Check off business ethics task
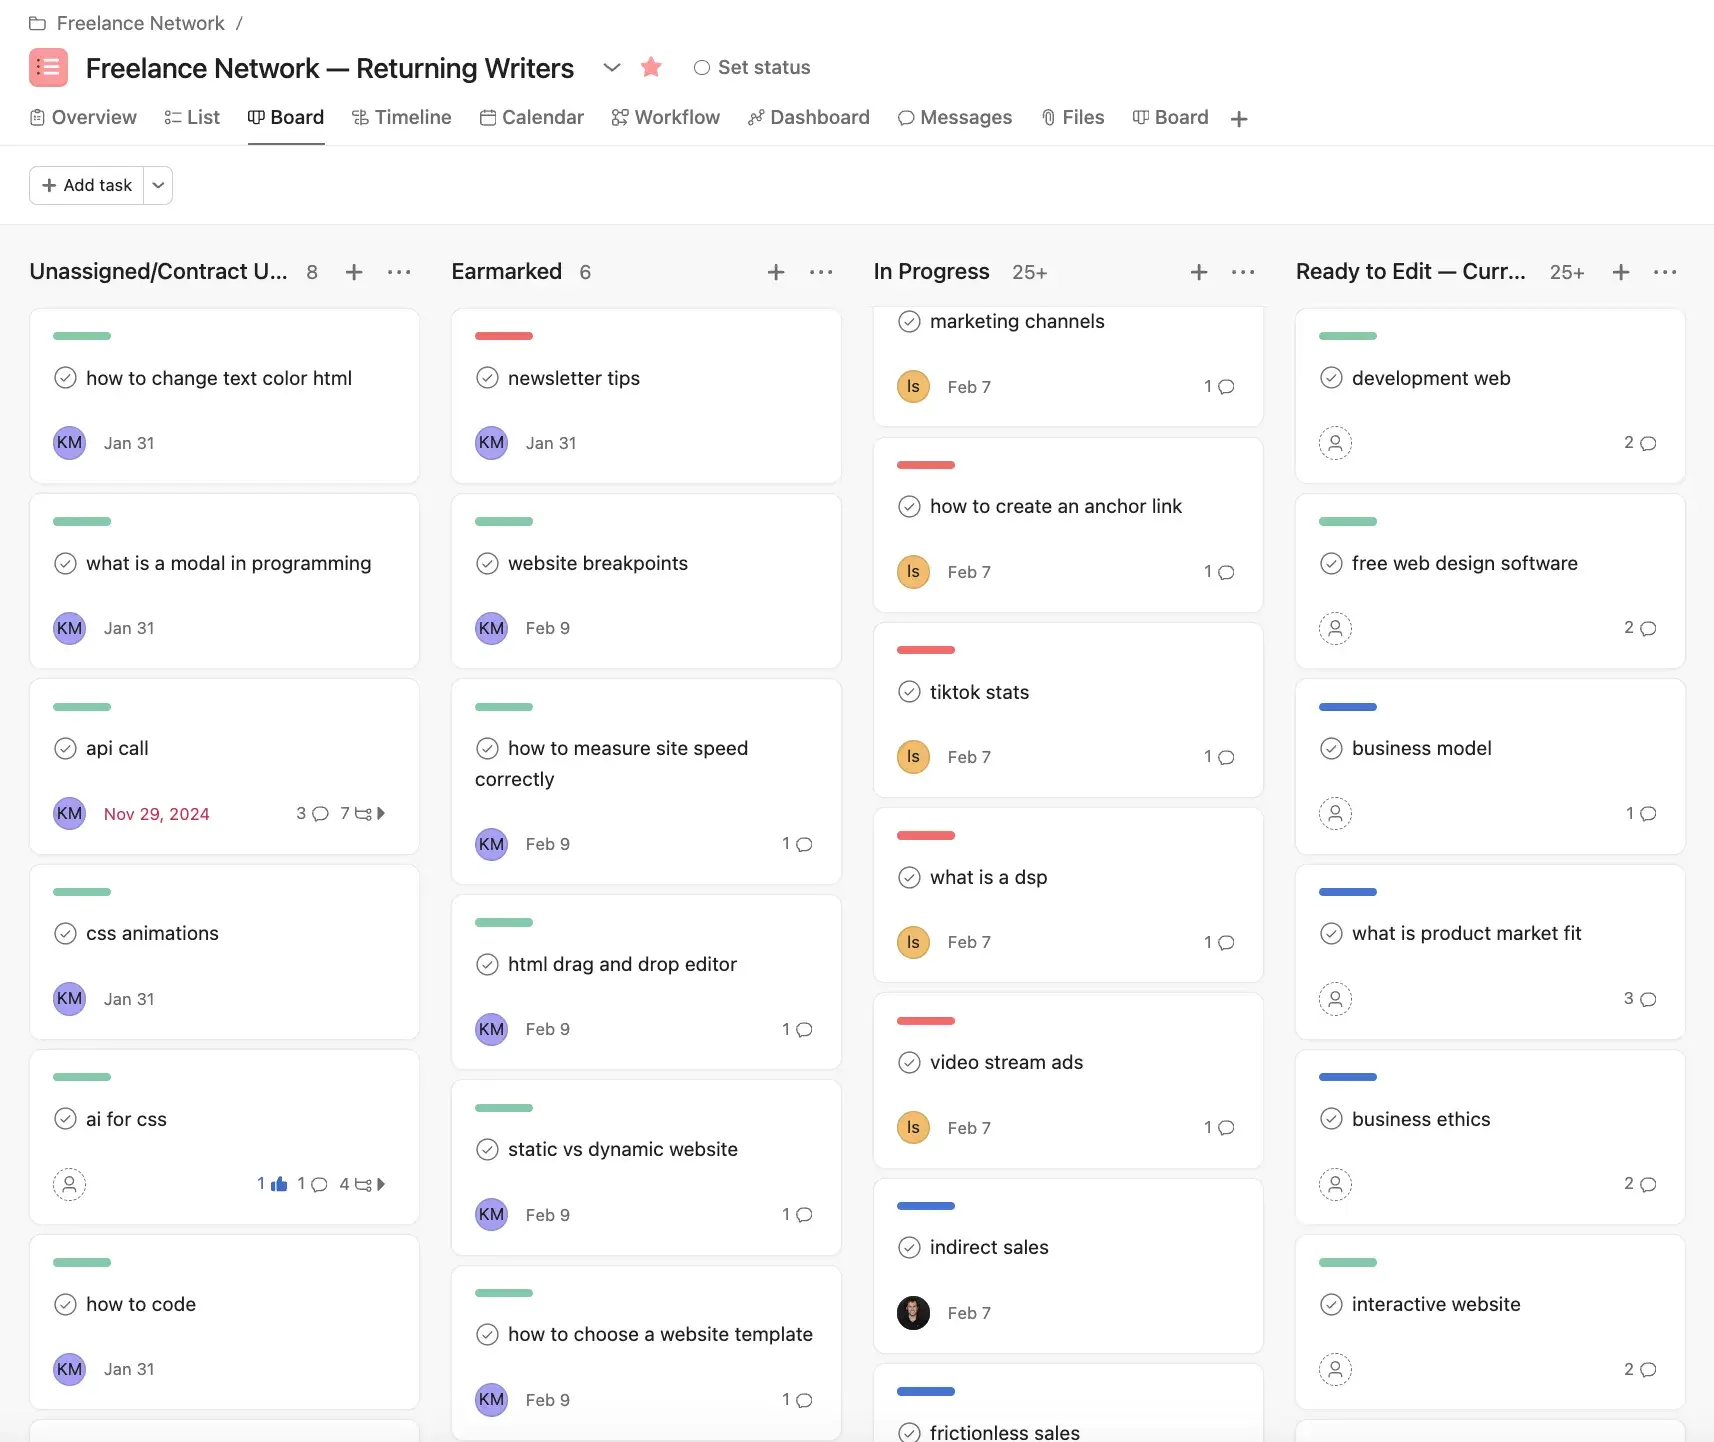 point(1331,1119)
